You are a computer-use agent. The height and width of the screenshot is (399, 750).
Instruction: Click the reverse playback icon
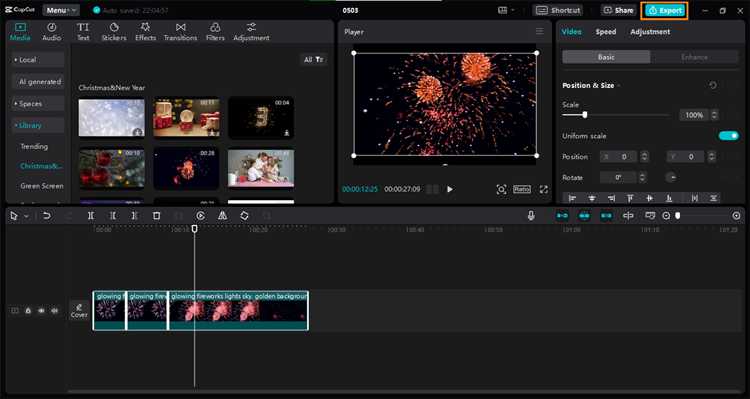[200, 216]
